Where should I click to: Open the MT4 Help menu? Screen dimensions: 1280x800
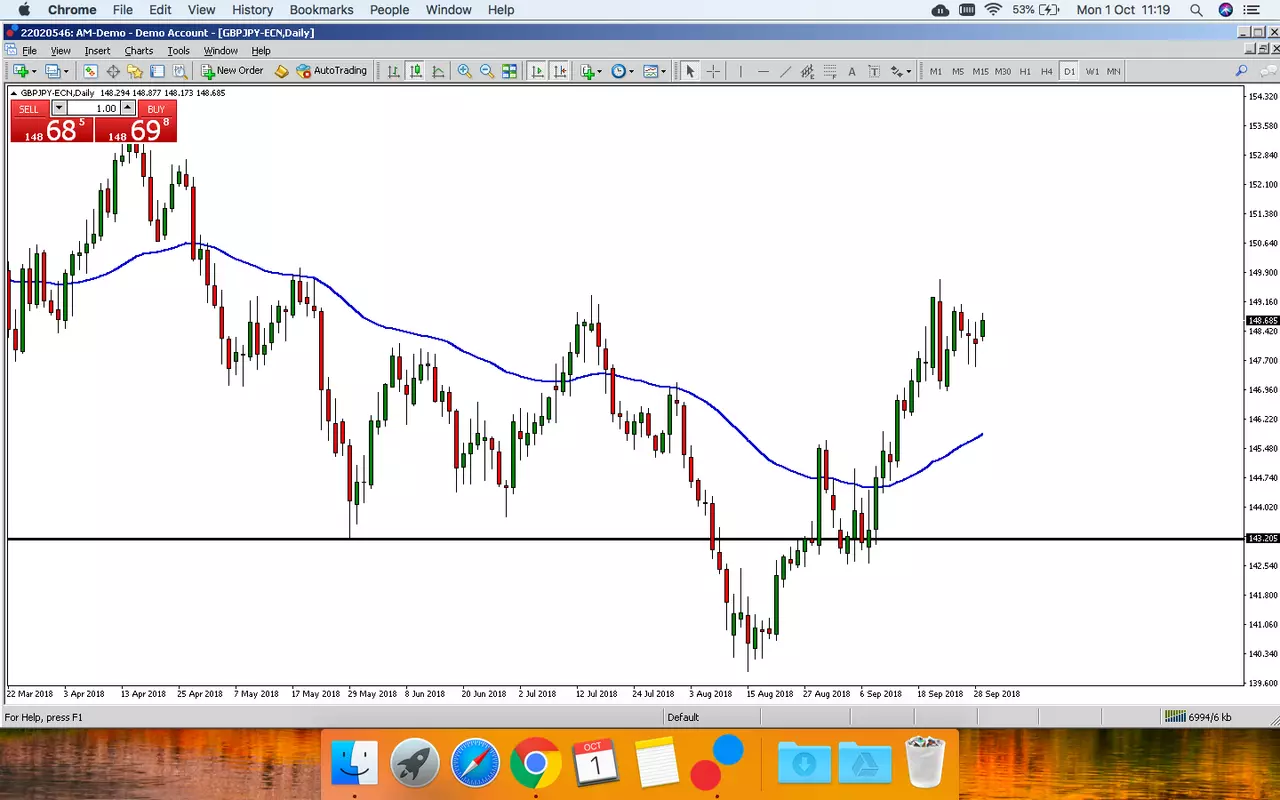261,50
